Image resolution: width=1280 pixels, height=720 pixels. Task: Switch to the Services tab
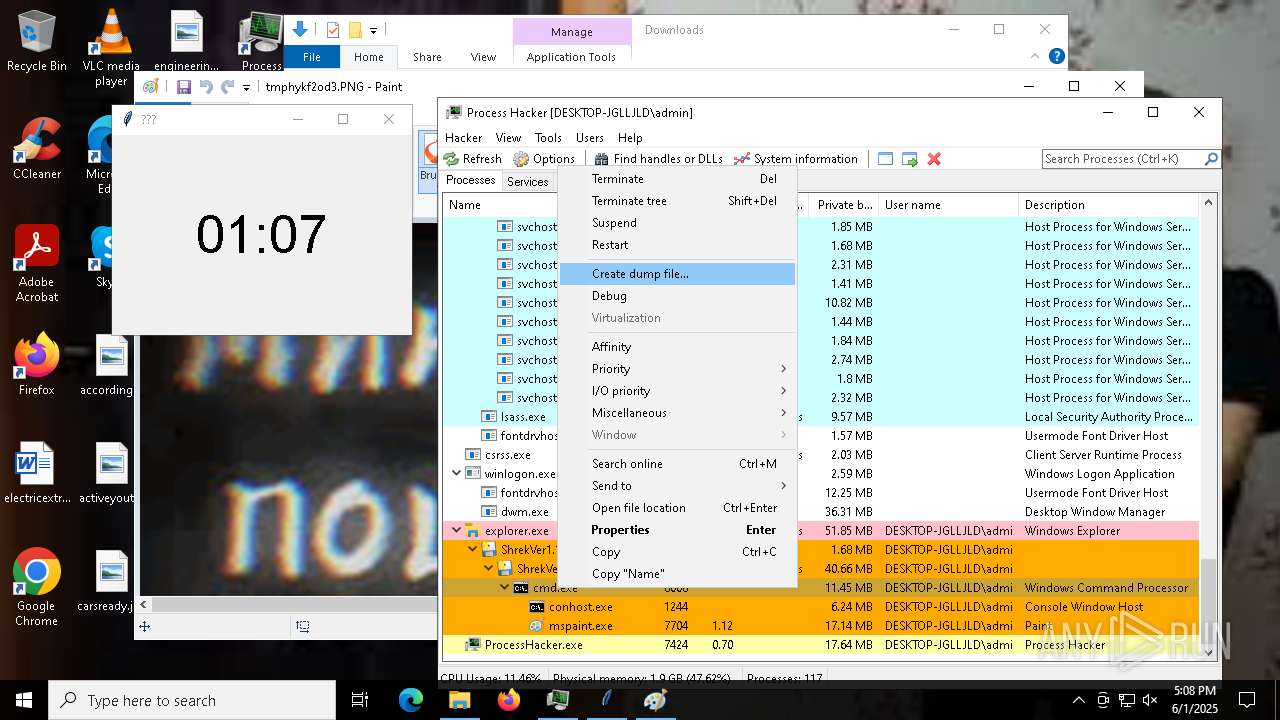[527, 182]
